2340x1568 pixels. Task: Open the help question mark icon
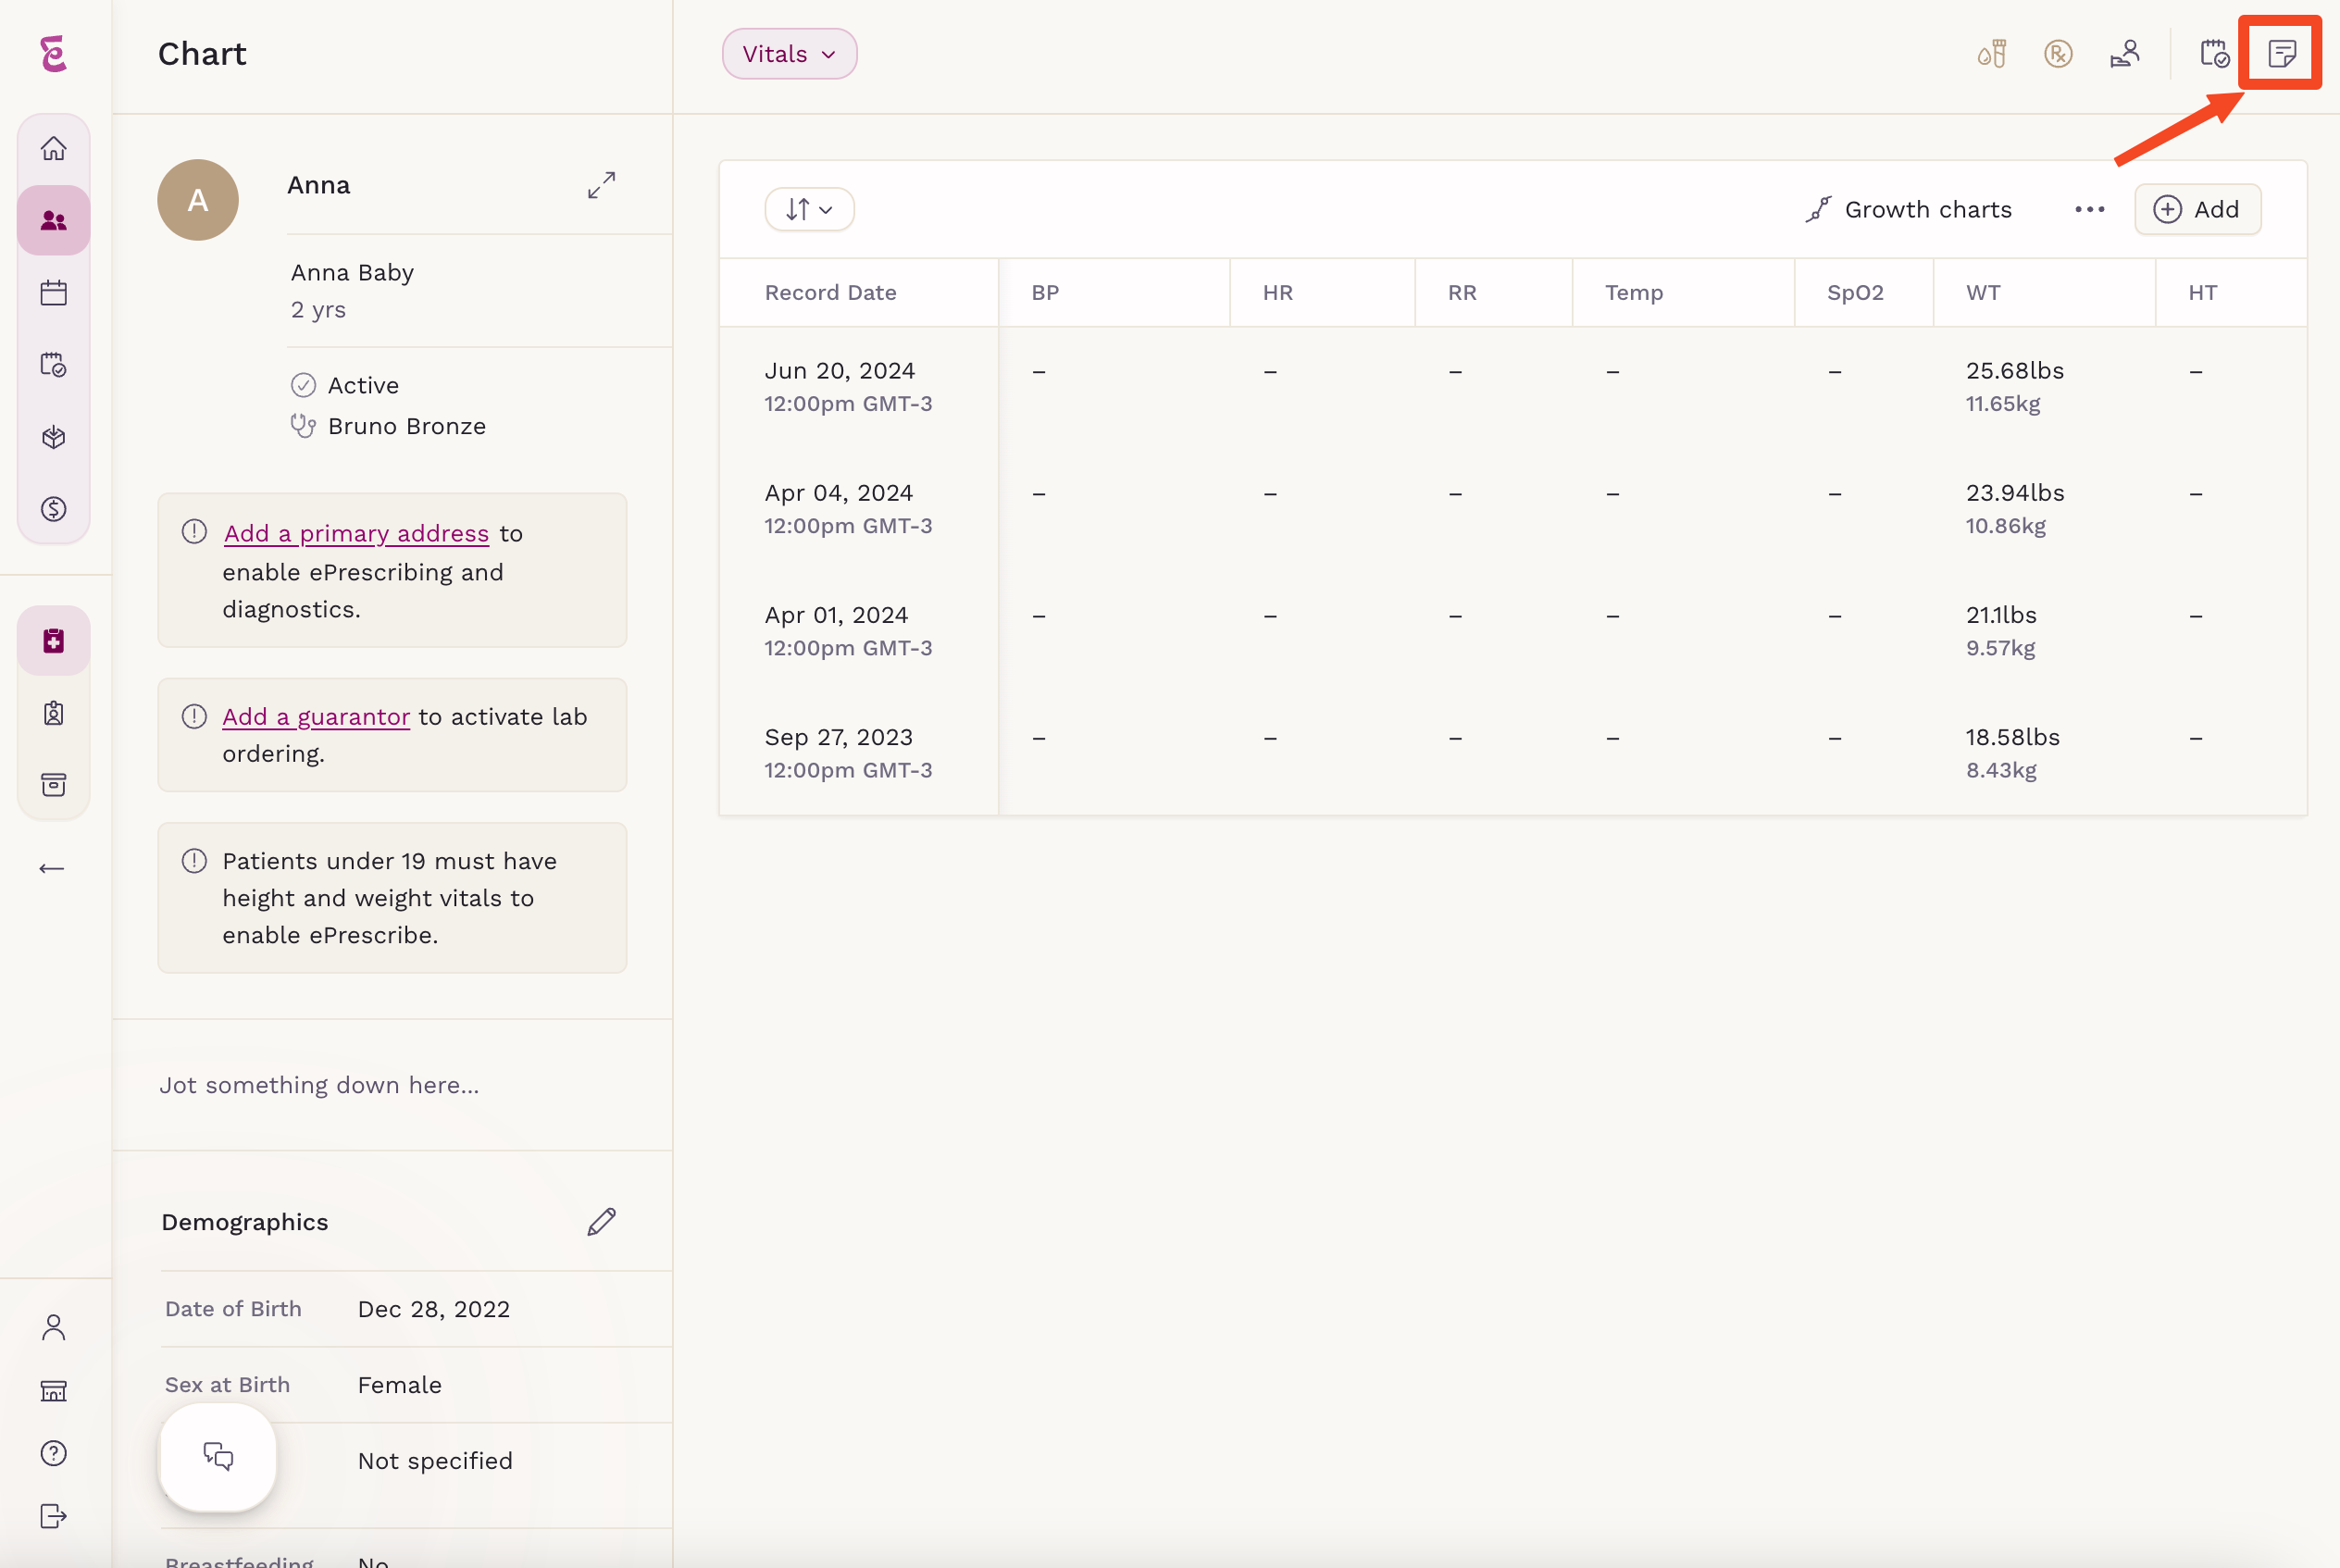tap(54, 1453)
